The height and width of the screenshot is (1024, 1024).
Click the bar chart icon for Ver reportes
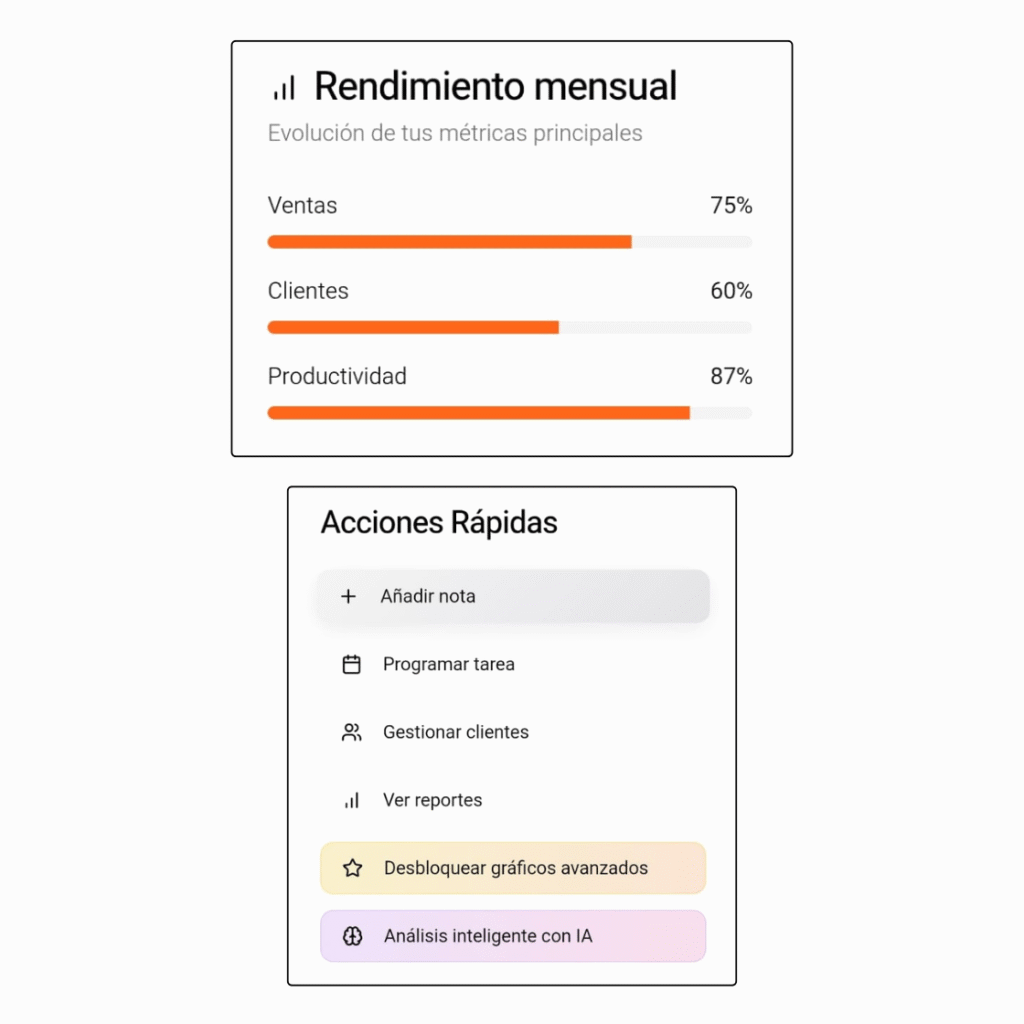pos(351,801)
